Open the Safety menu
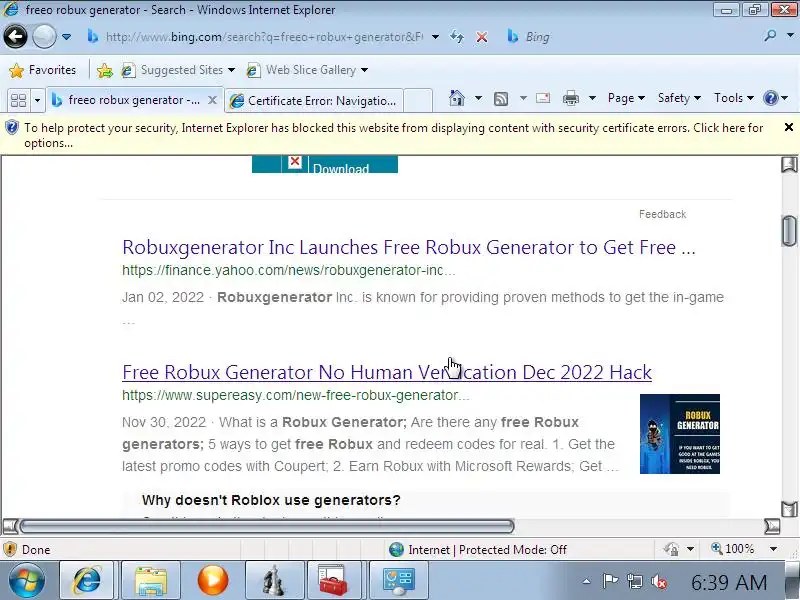The image size is (800, 600). click(679, 97)
